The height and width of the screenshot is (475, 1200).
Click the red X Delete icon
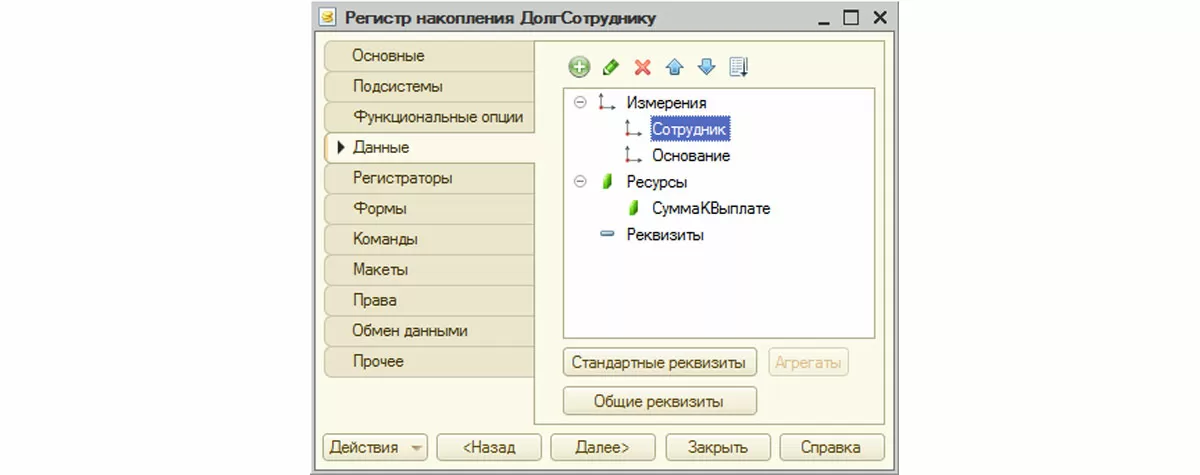point(643,67)
